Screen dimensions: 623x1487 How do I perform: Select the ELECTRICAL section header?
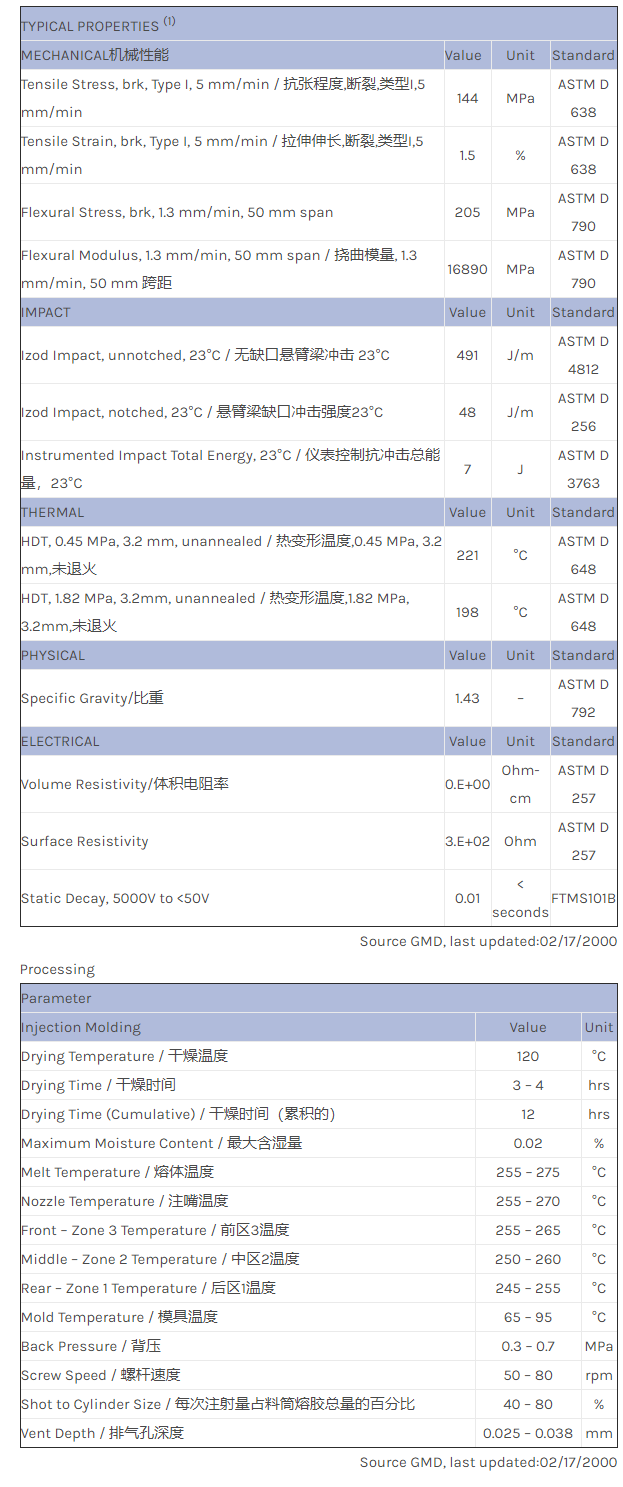click(60, 741)
